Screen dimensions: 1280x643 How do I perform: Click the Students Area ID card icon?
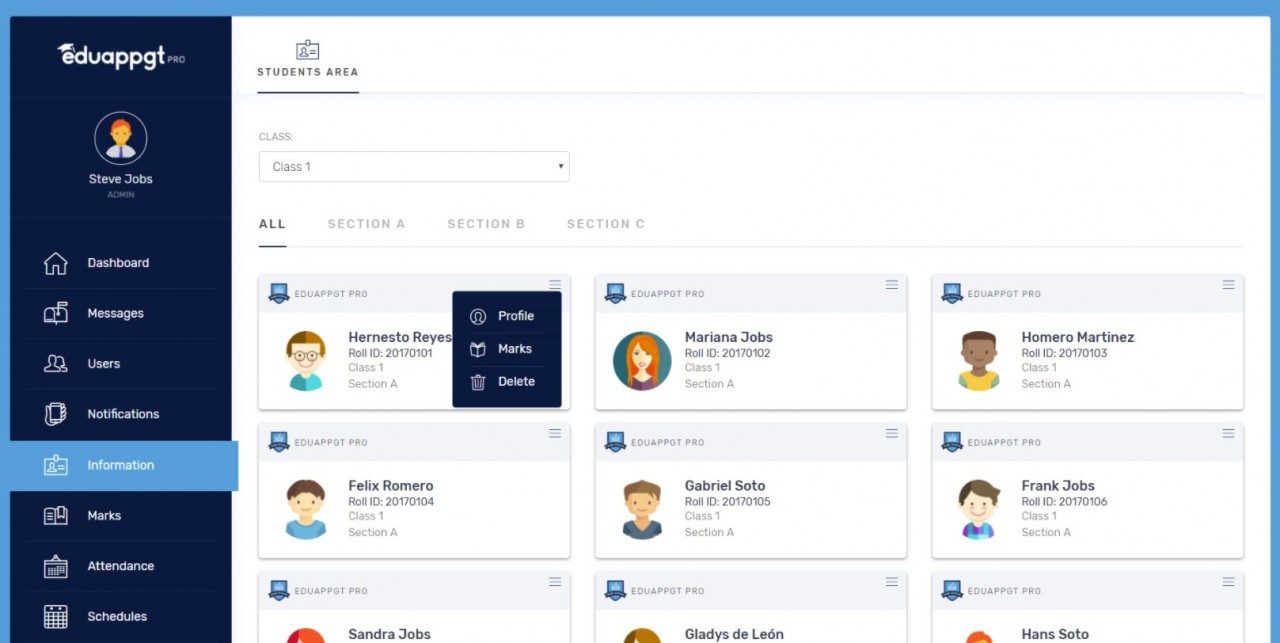pos(307,50)
